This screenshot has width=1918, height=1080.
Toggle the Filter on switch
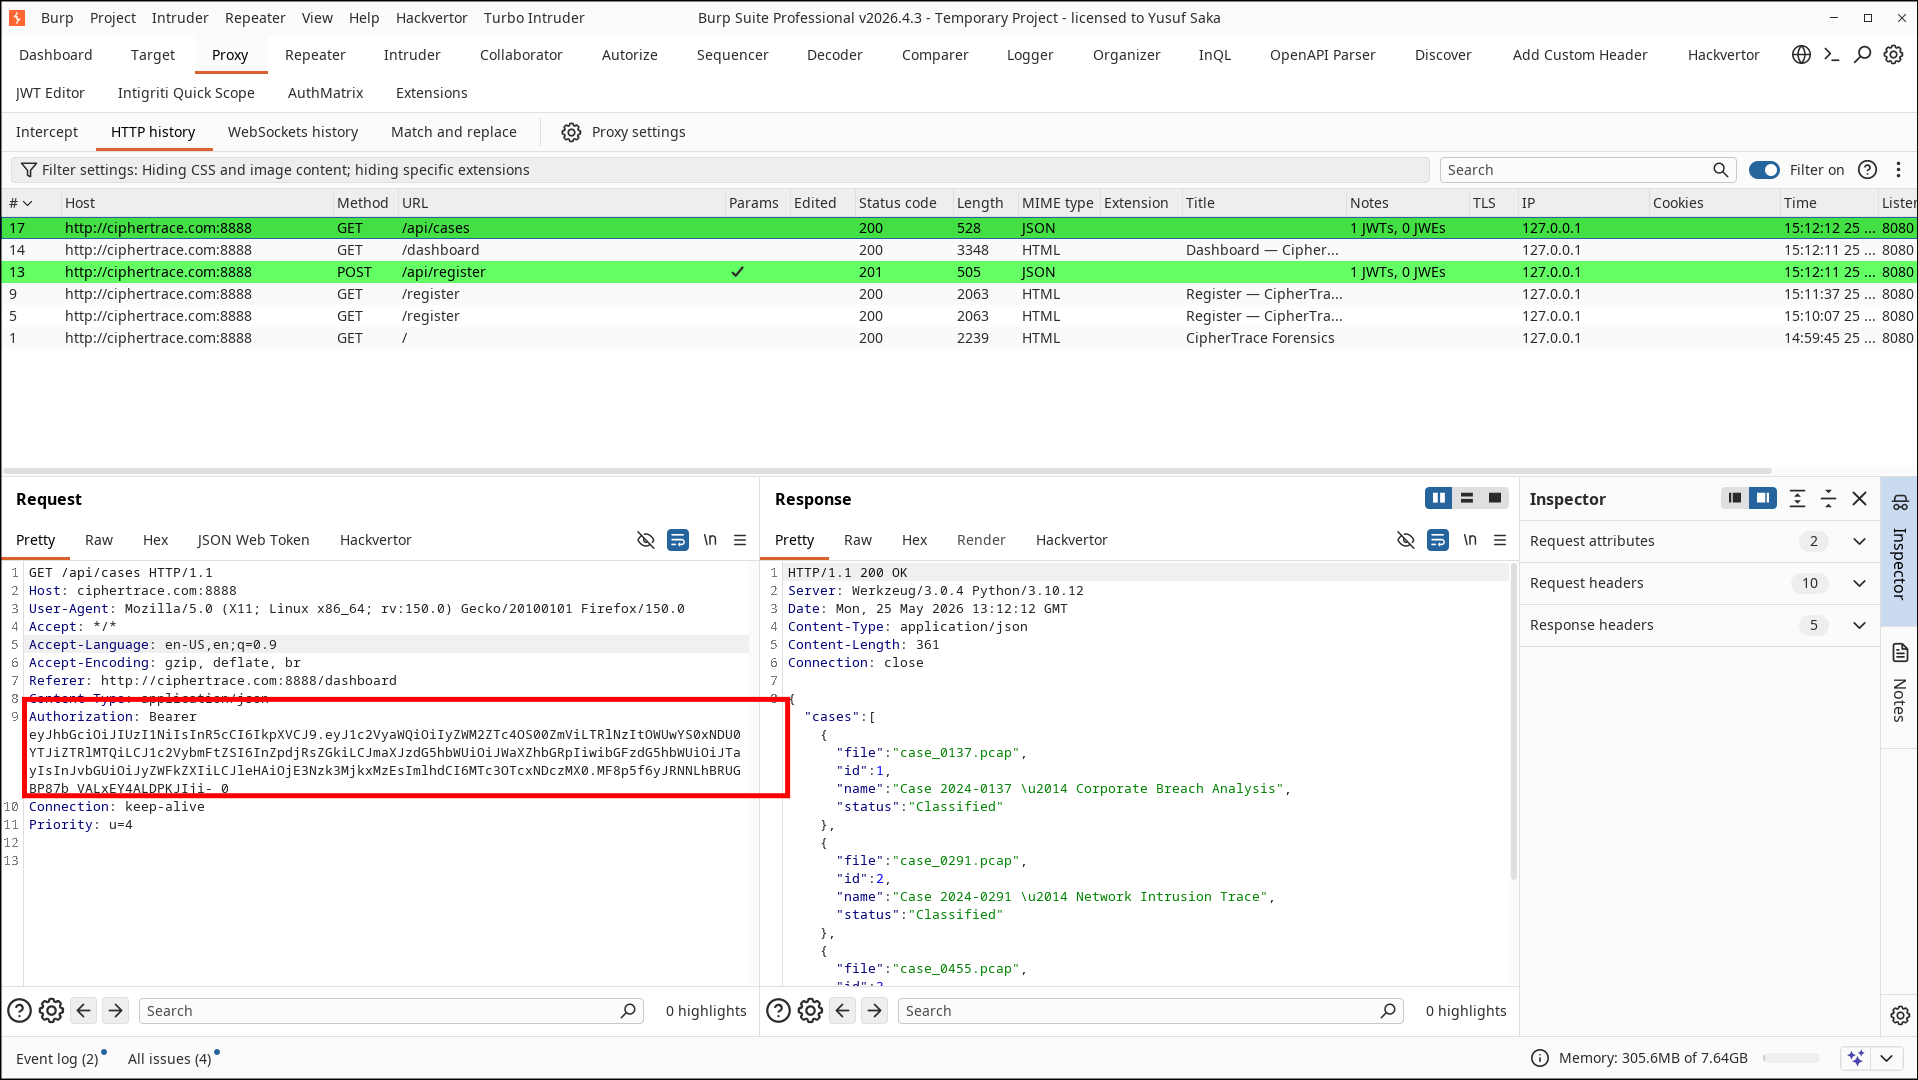point(1764,170)
